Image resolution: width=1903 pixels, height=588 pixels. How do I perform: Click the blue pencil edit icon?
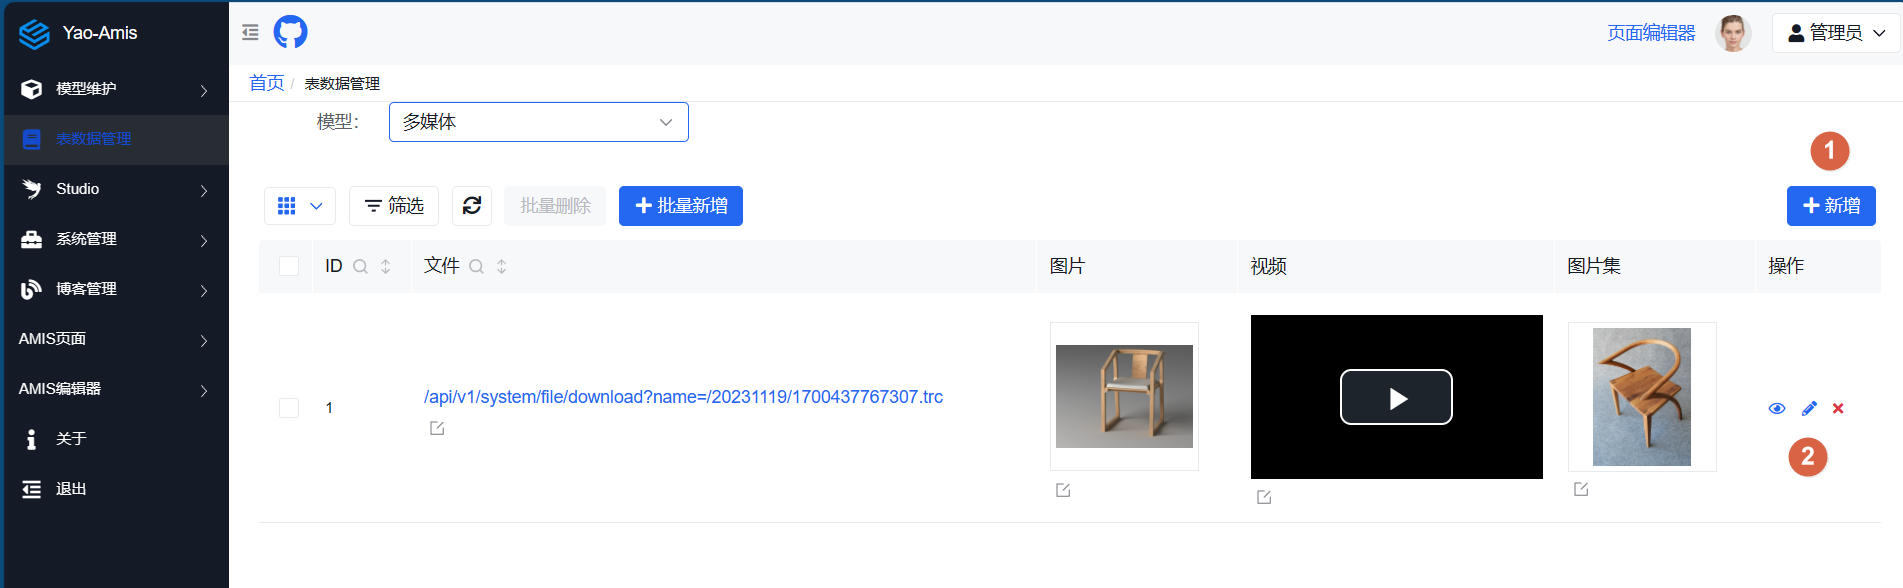(1809, 408)
